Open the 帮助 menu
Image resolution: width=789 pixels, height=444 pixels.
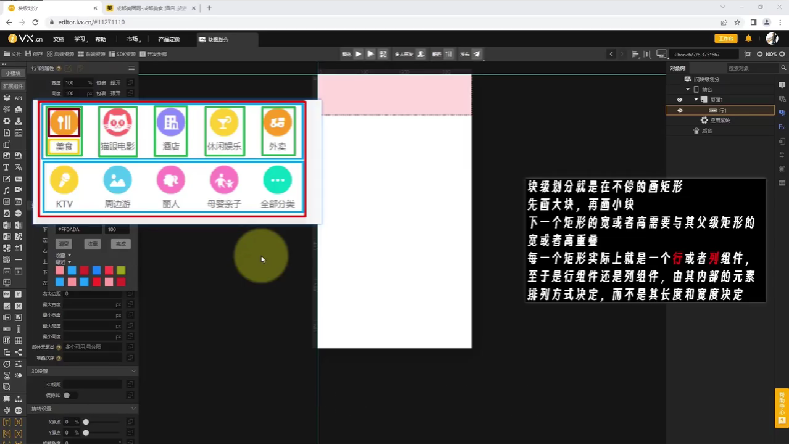point(101,39)
